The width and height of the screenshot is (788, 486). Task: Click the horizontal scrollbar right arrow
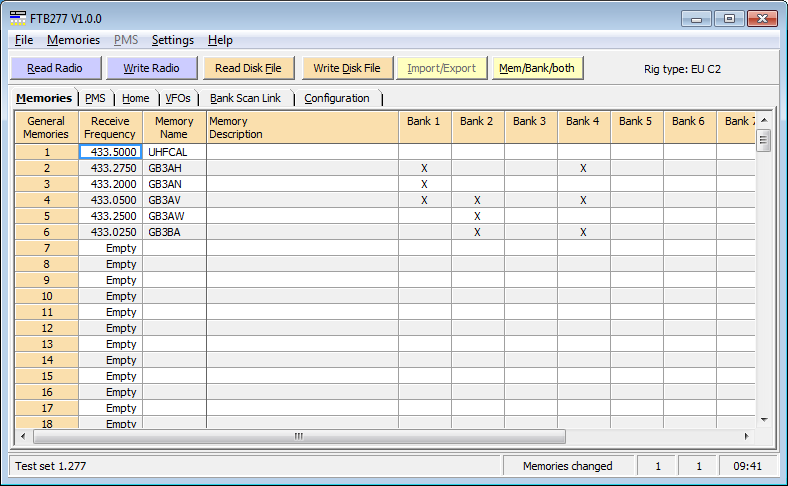pyautogui.click(x=745, y=437)
